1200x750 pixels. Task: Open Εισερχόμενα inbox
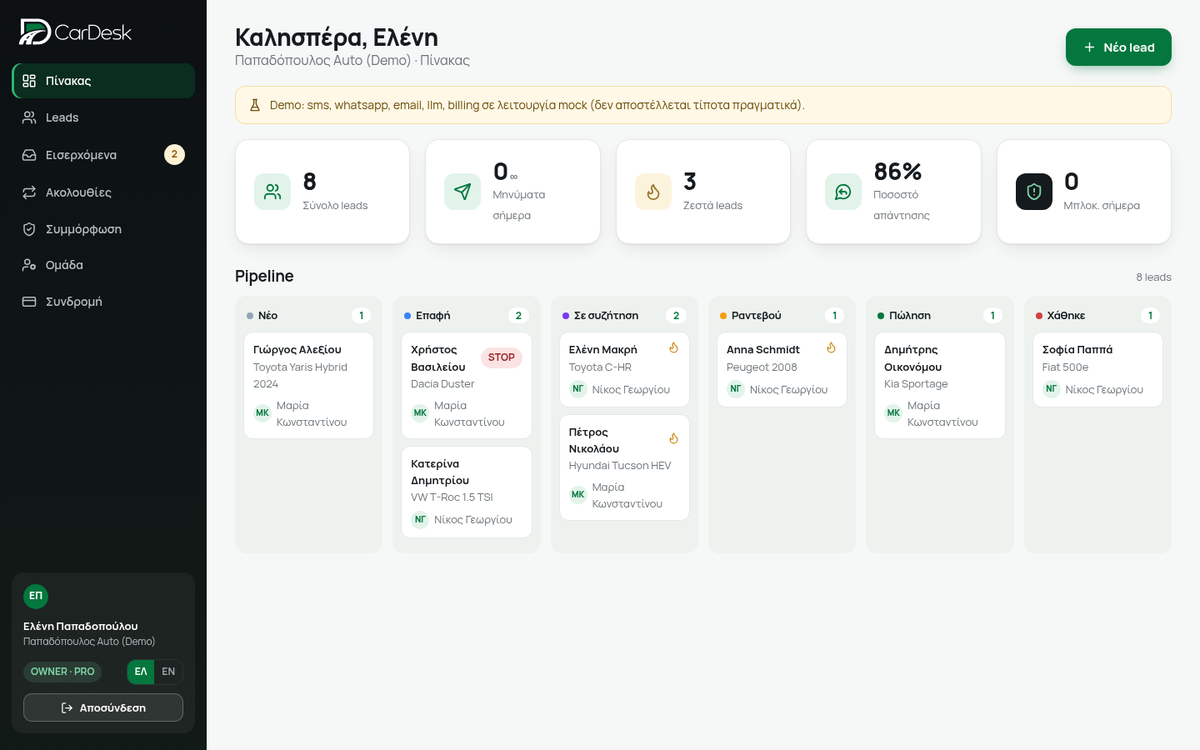[103, 155]
